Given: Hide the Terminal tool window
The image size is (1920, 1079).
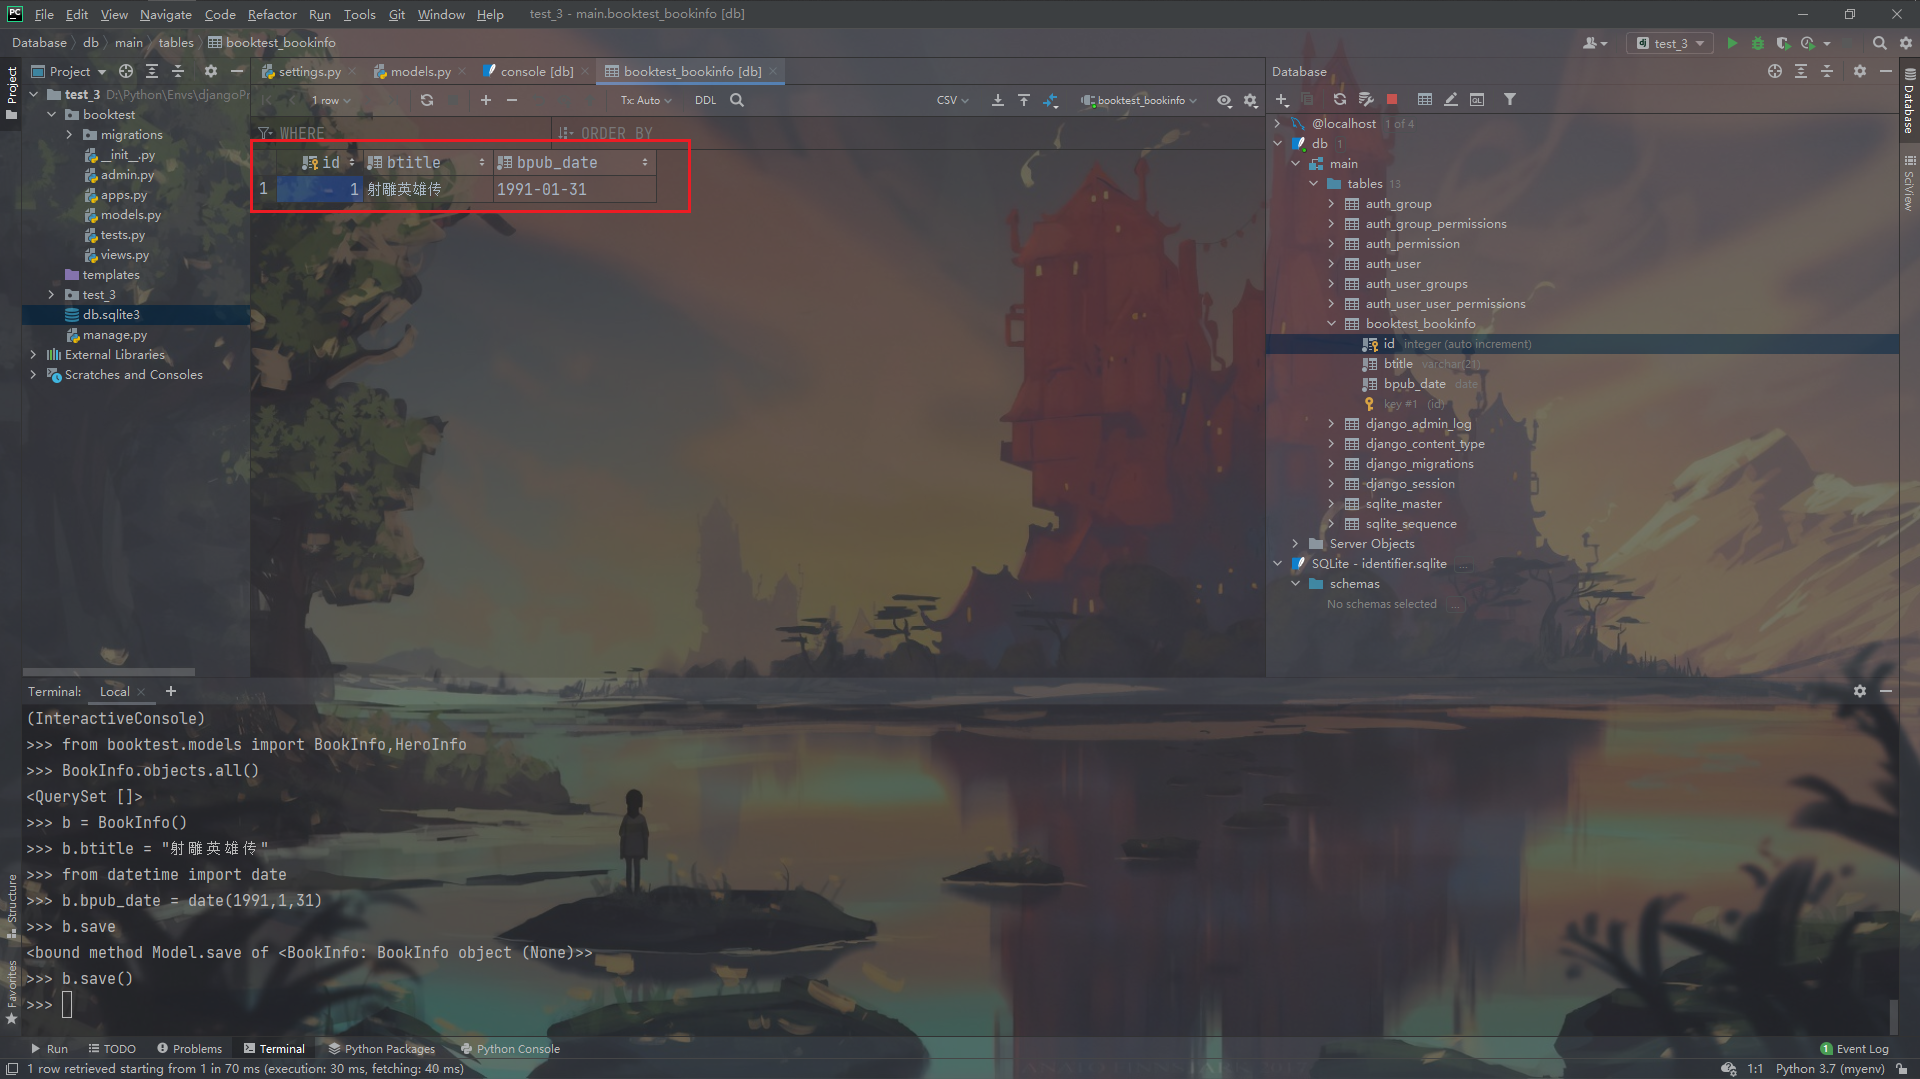Looking at the screenshot, I should coord(1886,691).
